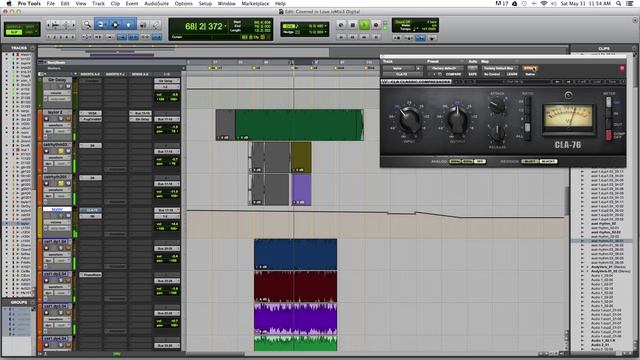Open the AudioSuite menu
The height and width of the screenshot is (360, 640).
pos(156,3)
